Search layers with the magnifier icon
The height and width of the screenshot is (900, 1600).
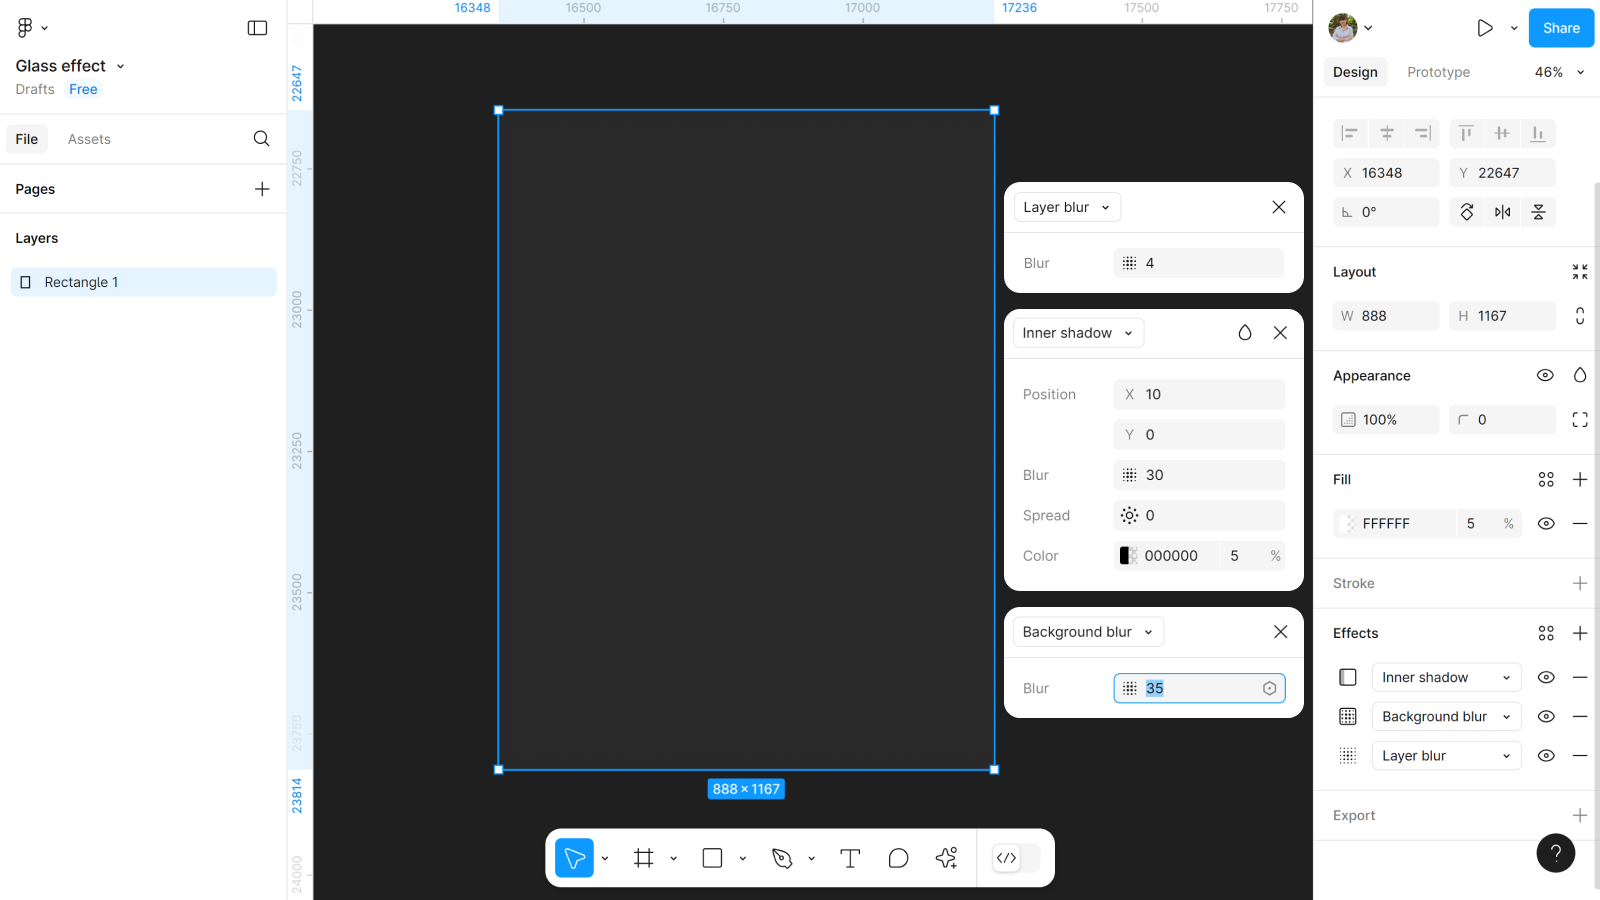[x=261, y=139]
